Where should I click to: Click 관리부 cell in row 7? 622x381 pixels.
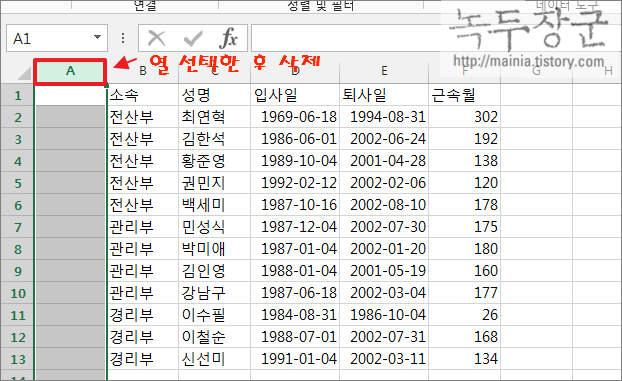(x=143, y=227)
